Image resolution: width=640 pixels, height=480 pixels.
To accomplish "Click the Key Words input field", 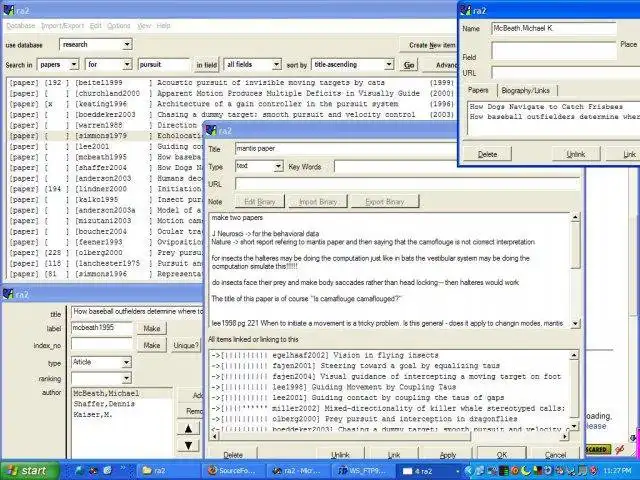I will click(395, 166).
